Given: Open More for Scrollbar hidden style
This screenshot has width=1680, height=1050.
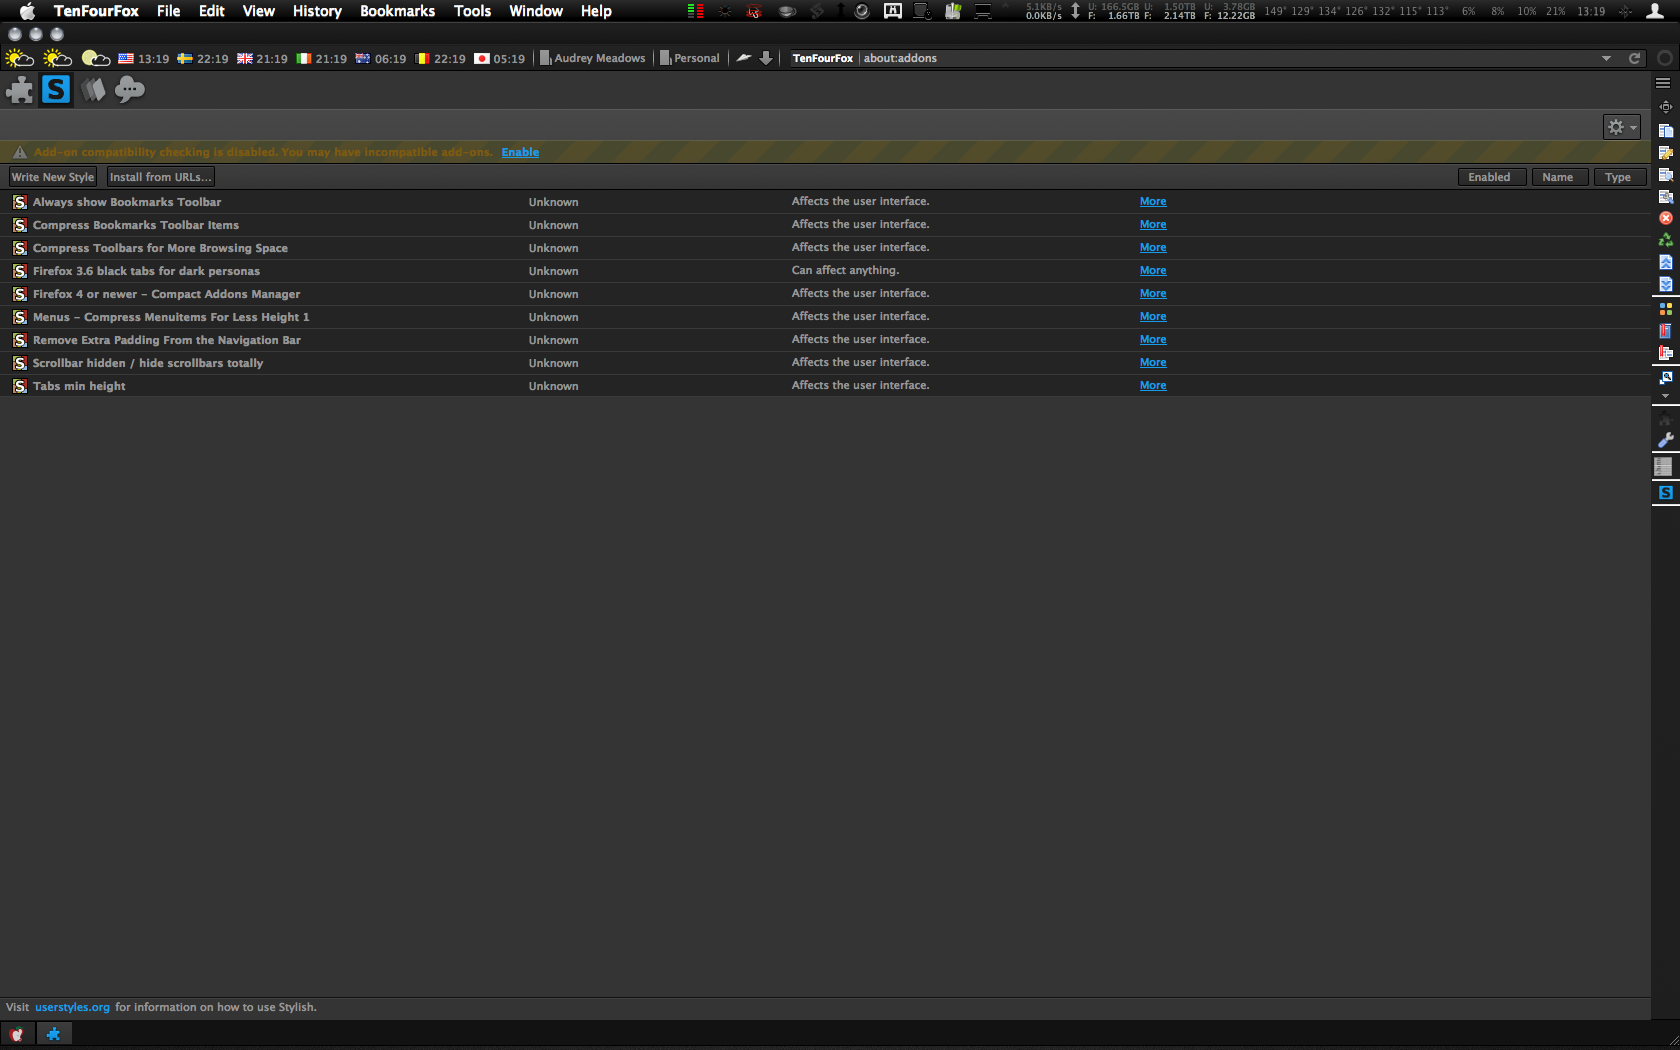Looking at the screenshot, I should click(x=1153, y=363).
